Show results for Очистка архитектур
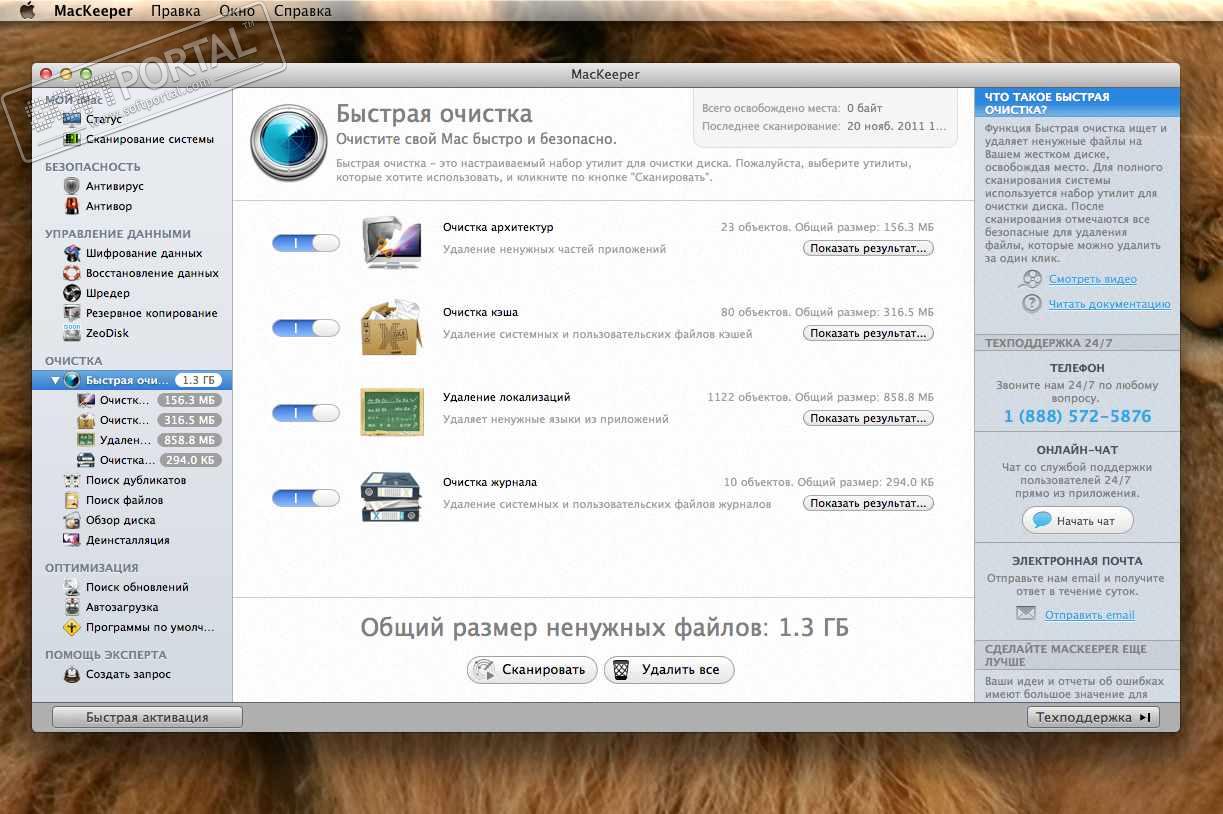 tap(868, 248)
